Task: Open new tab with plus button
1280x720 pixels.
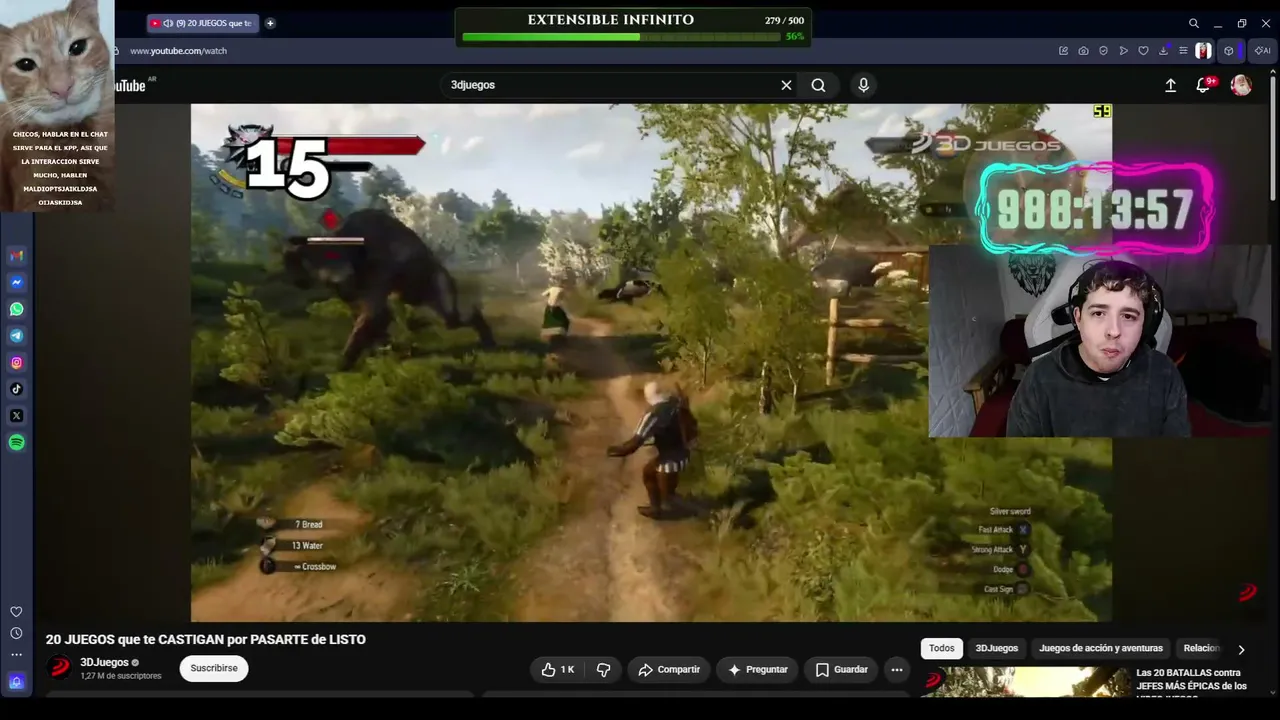Action: click(270, 23)
